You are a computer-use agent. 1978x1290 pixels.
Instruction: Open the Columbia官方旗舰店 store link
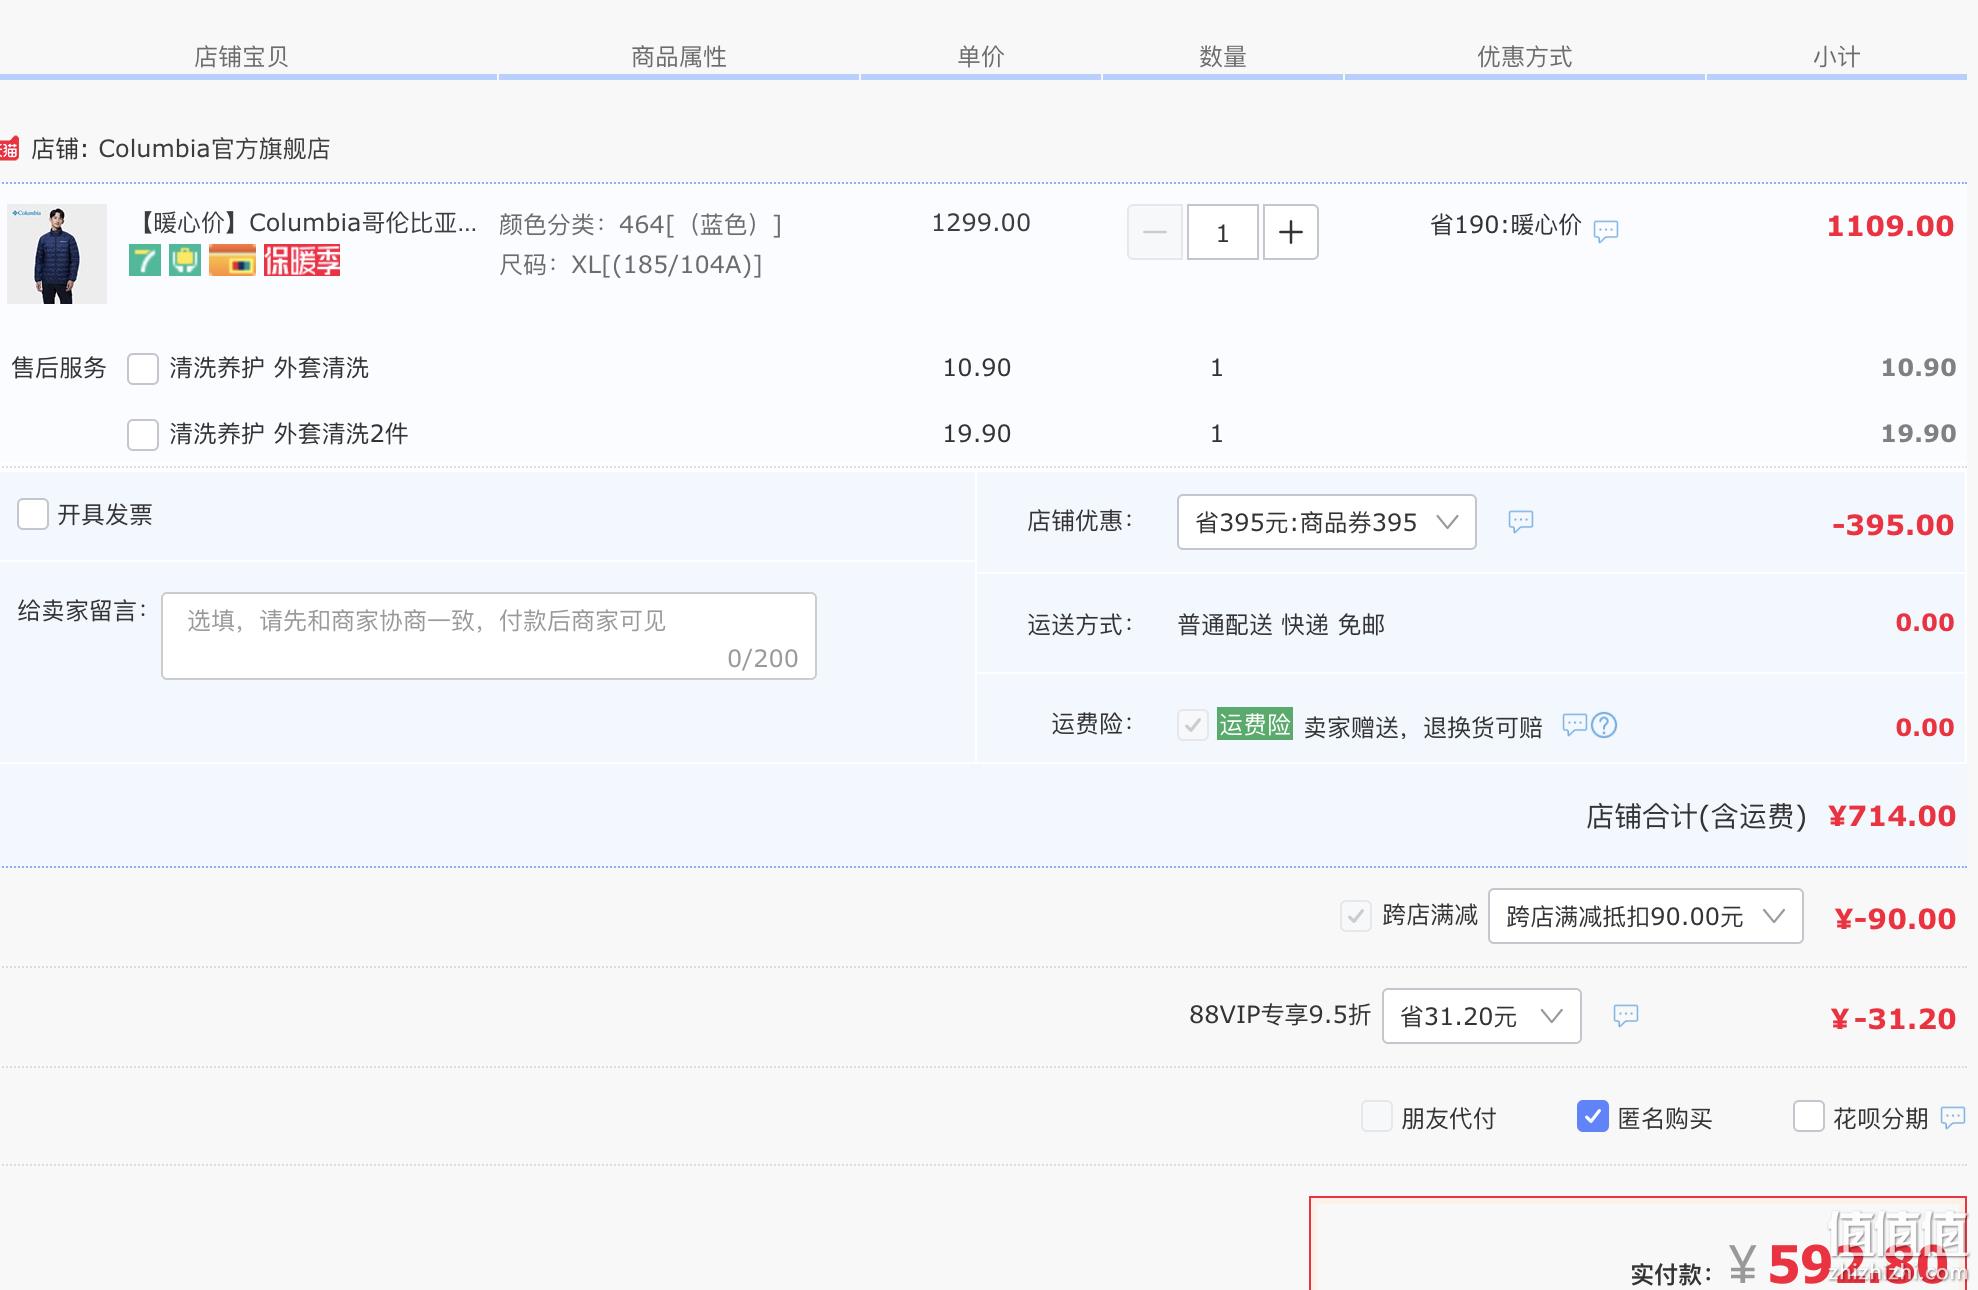[x=214, y=149]
